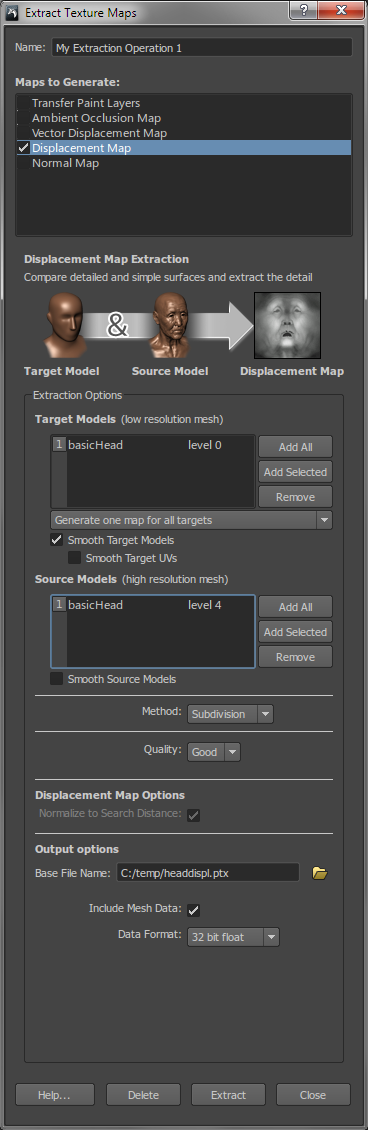This screenshot has width=368, height=1130.
Task: Toggle the Transfer Paint Layers checkbox
Action: pos(24,103)
